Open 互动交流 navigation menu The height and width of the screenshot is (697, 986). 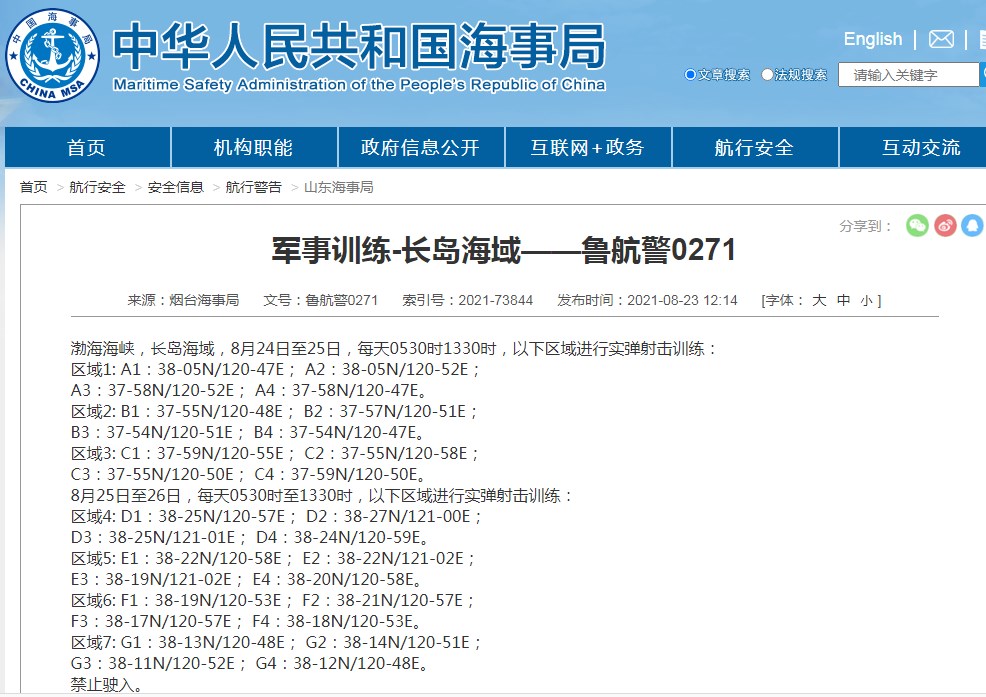(921, 147)
